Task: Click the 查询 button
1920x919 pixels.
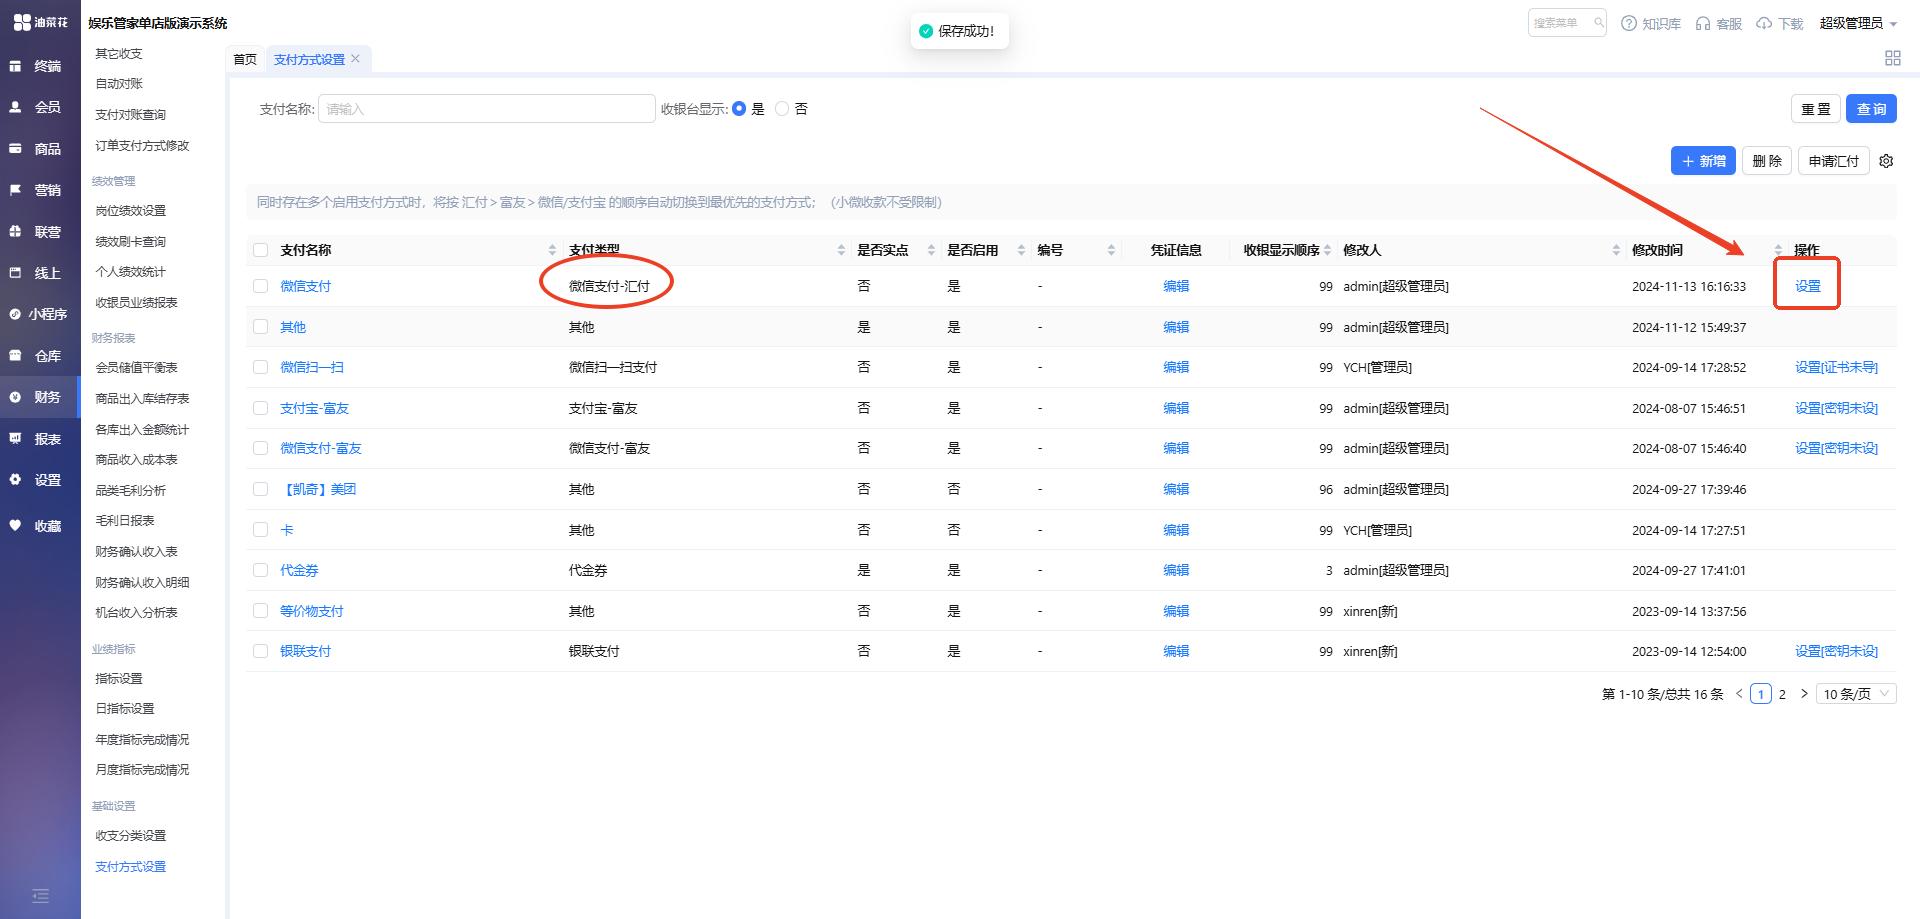Action: [1871, 109]
